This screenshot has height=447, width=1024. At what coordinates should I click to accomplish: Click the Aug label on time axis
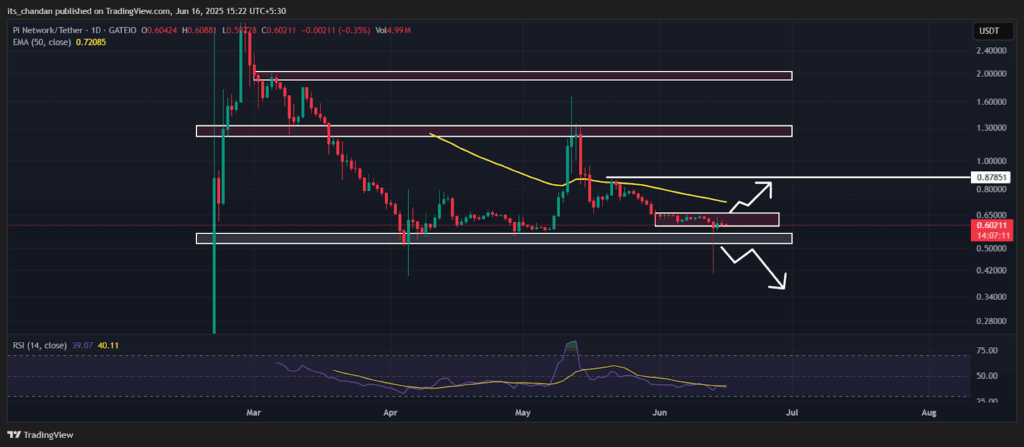[929, 413]
